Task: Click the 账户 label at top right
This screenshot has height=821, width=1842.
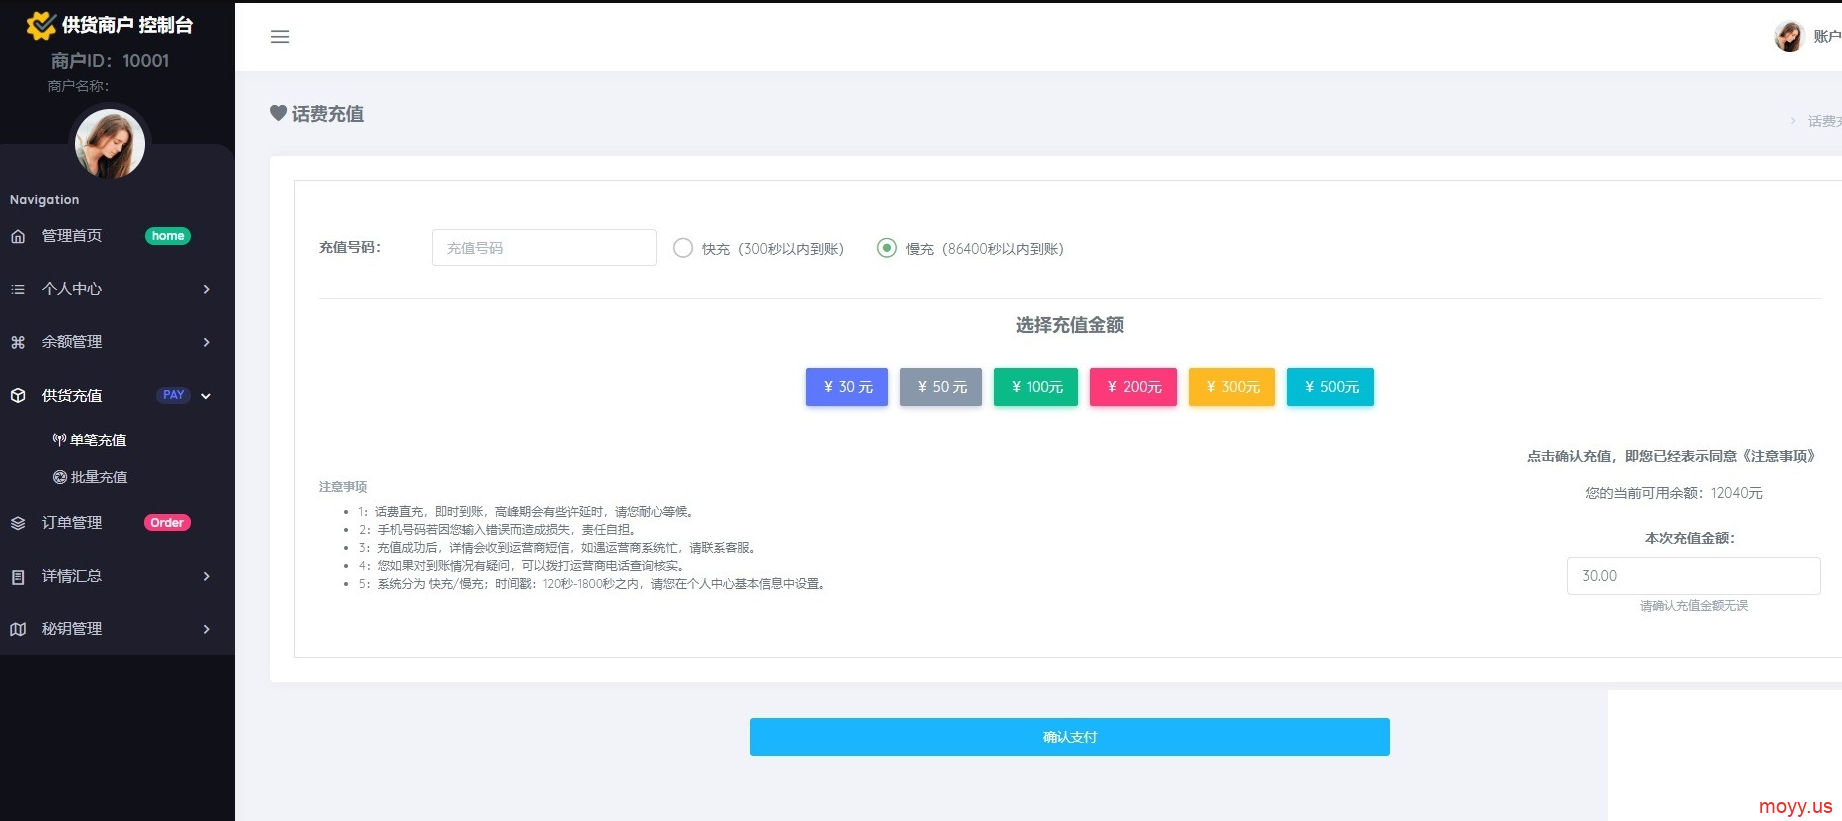Action: coord(1827,37)
